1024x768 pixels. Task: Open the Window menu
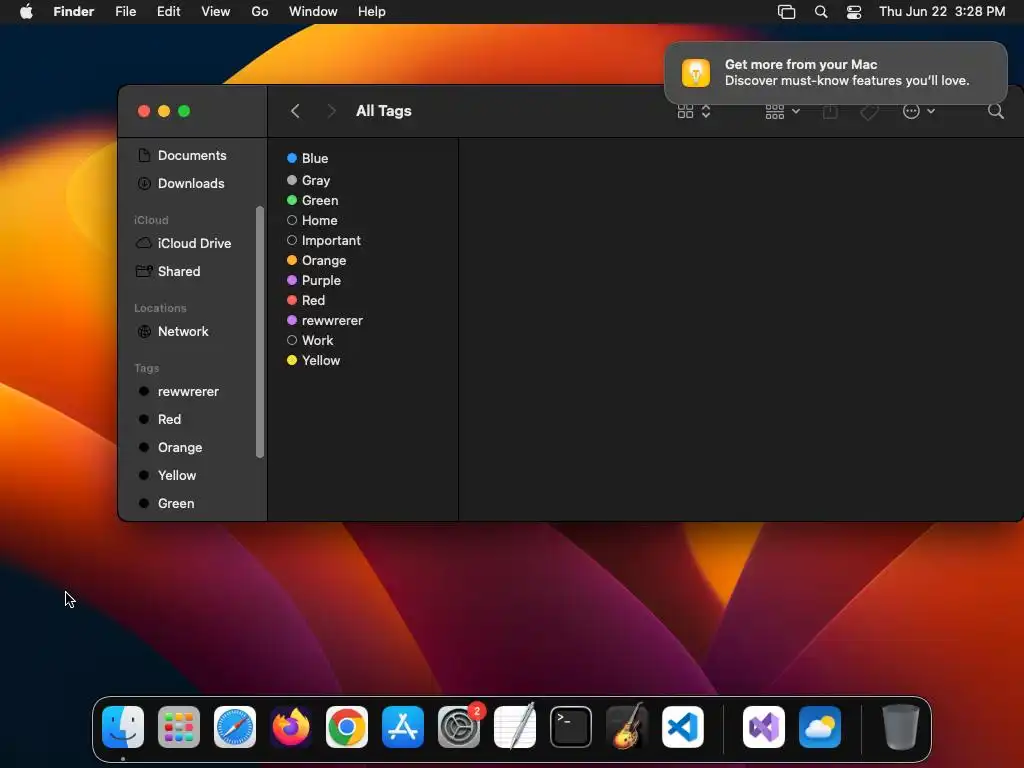[x=313, y=12]
